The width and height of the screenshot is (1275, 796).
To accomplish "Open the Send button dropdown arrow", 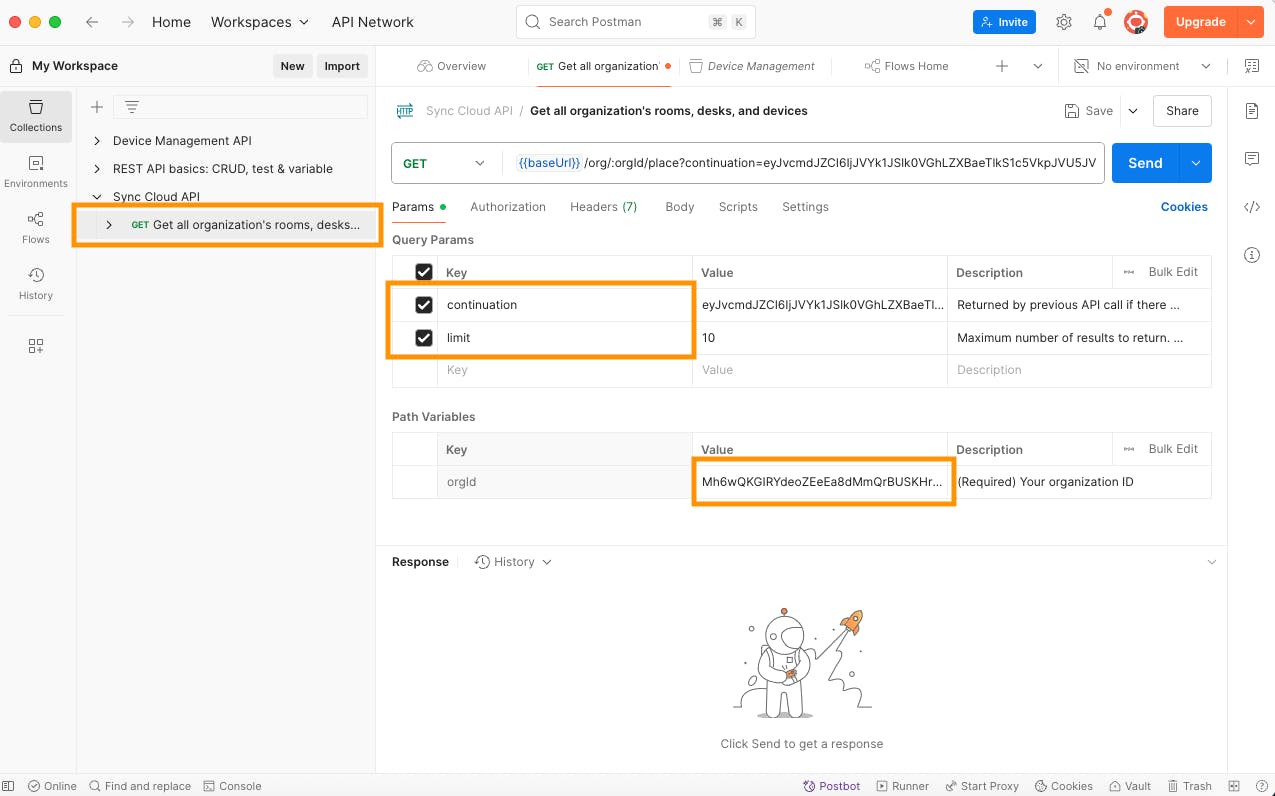I will [1196, 163].
